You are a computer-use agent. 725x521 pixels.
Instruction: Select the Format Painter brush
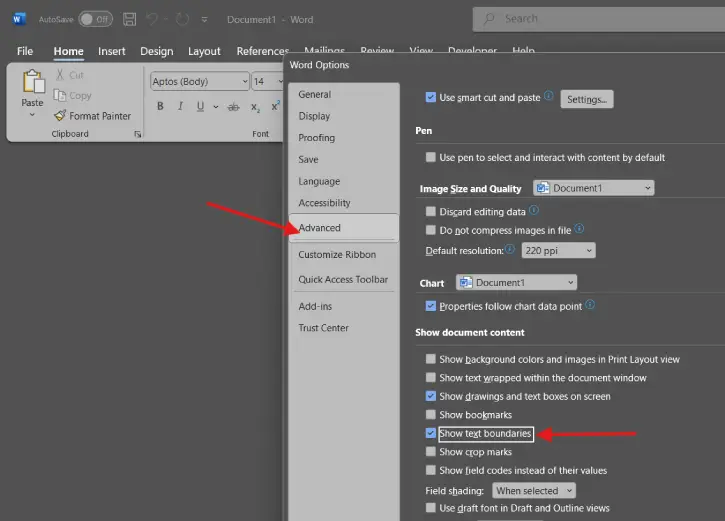tap(60, 115)
